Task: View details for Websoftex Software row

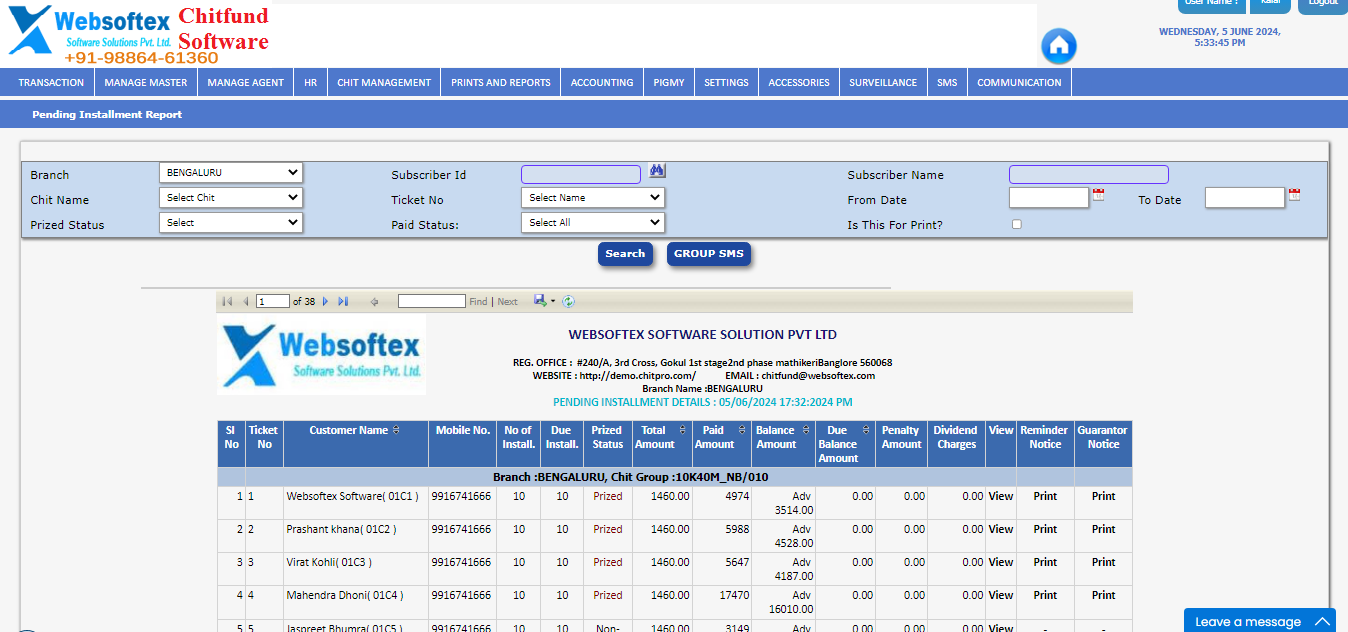Action: (1001, 496)
